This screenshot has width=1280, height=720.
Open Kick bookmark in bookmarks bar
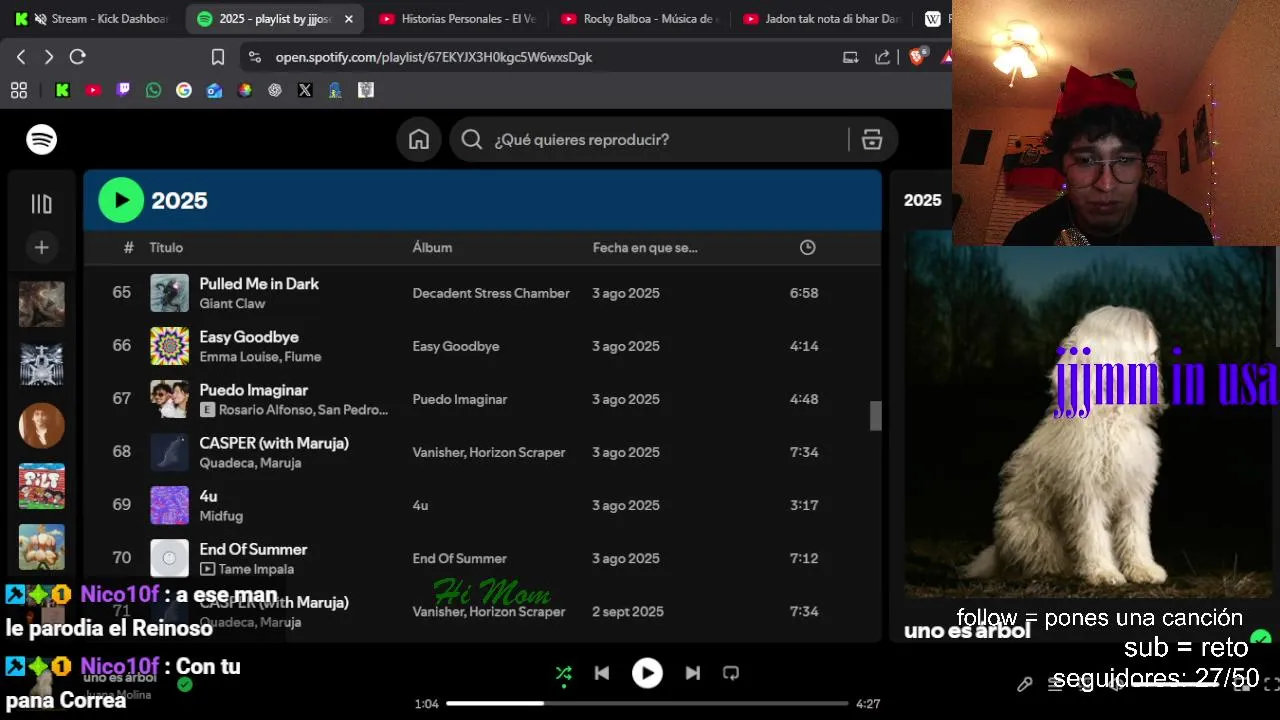62,90
